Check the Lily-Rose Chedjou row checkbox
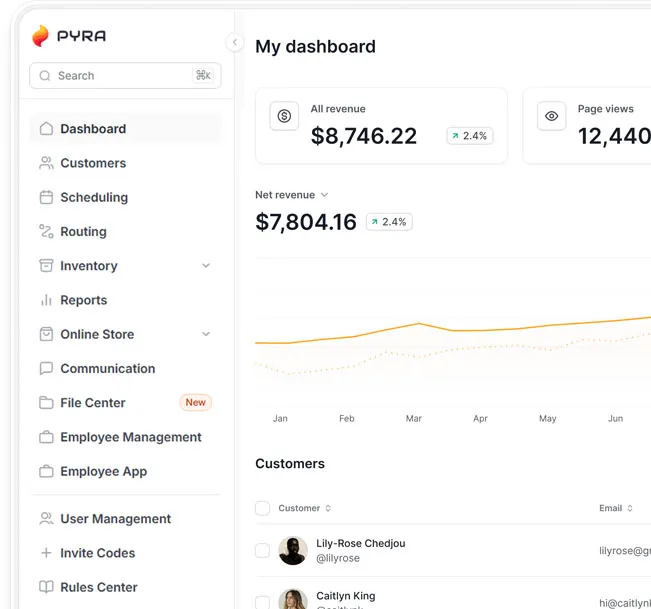This screenshot has height=609, width=651. [x=262, y=550]
